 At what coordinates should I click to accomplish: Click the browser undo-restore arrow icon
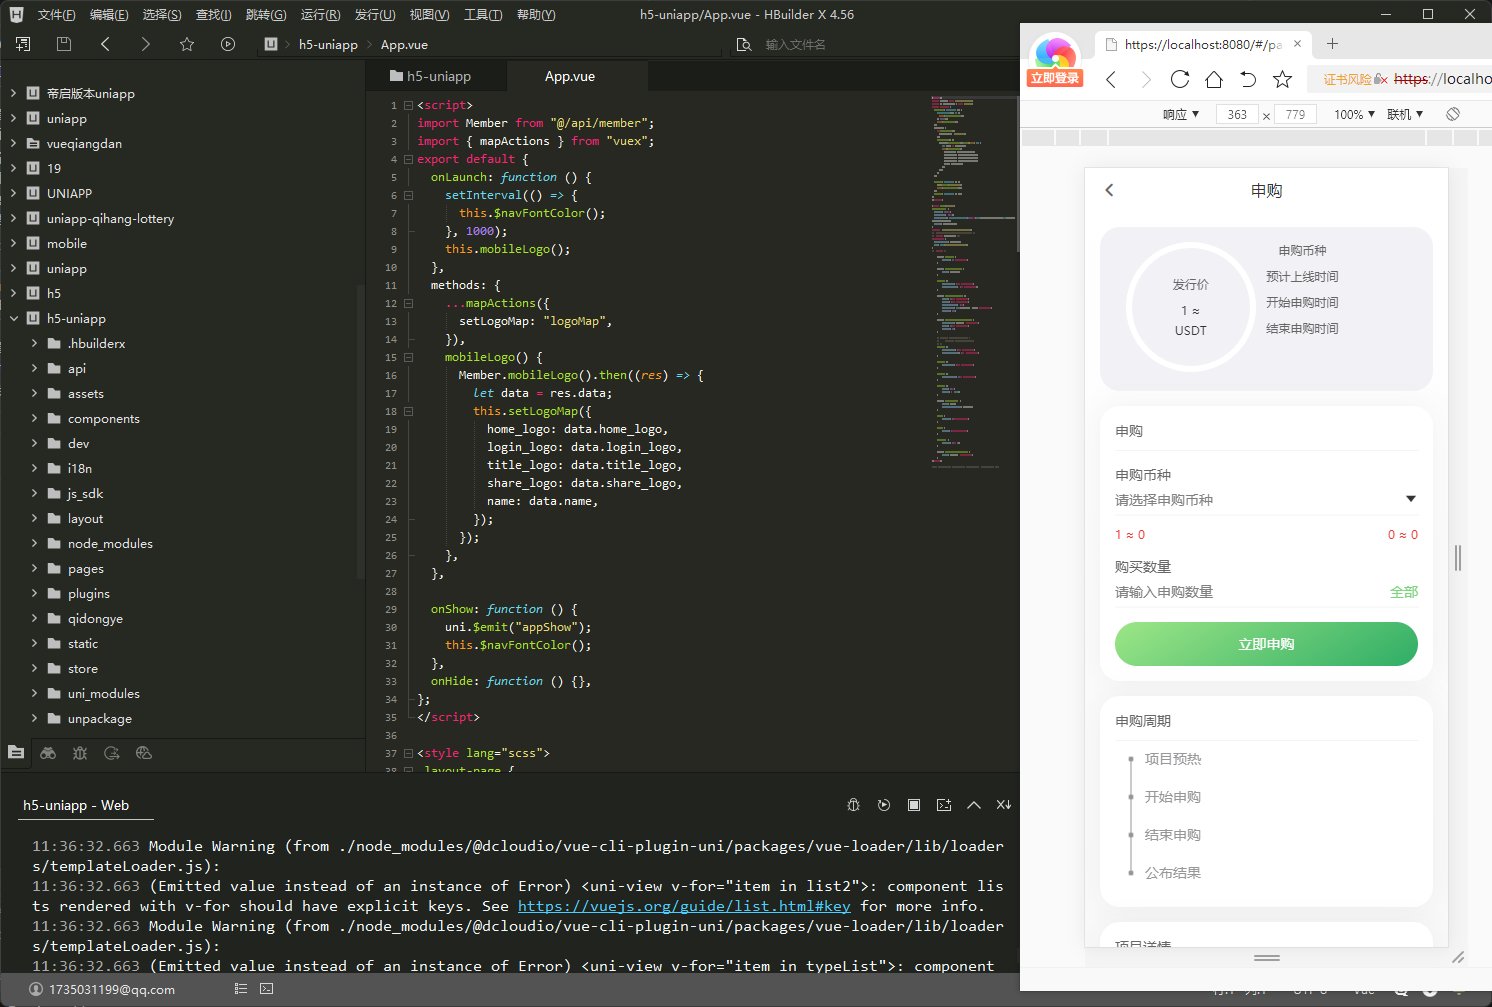[1248, 79]
